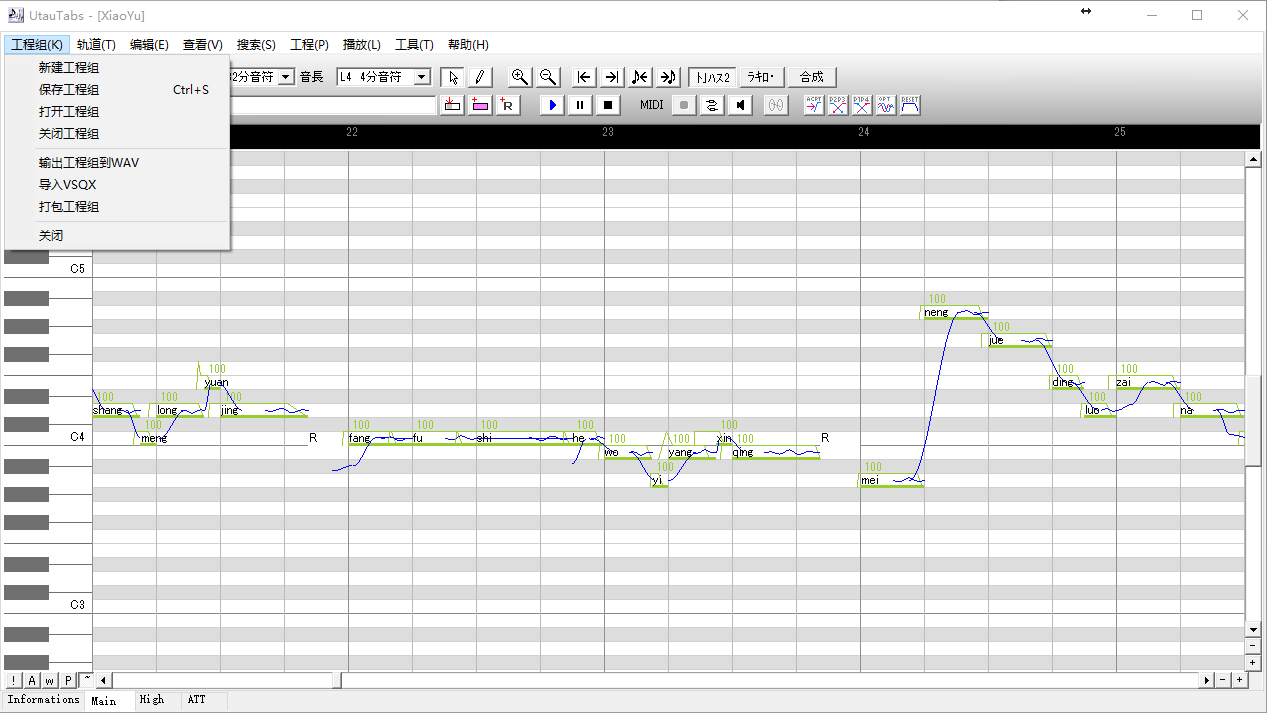The height and width of the screenshot is (713, 1267).
Task: Toggle the w display button
Action: click(49, 680)
